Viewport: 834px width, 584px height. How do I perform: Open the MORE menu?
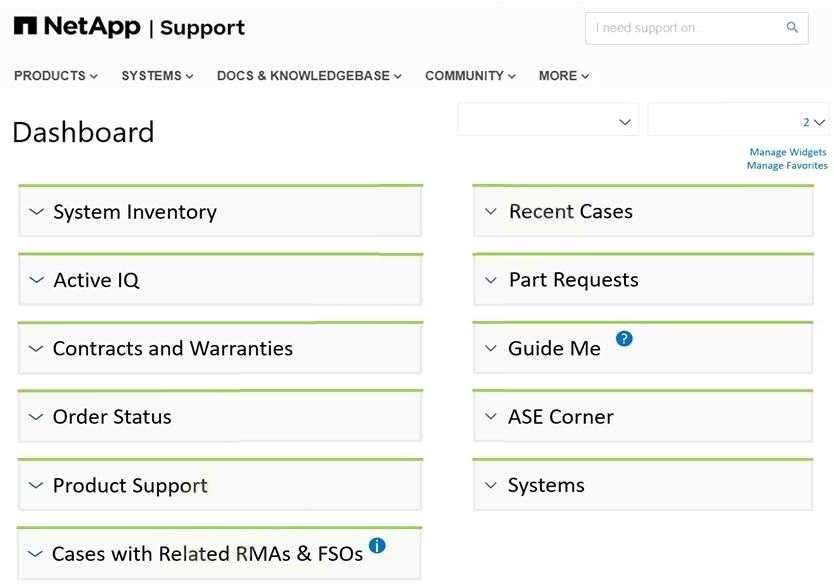point(564,76)
